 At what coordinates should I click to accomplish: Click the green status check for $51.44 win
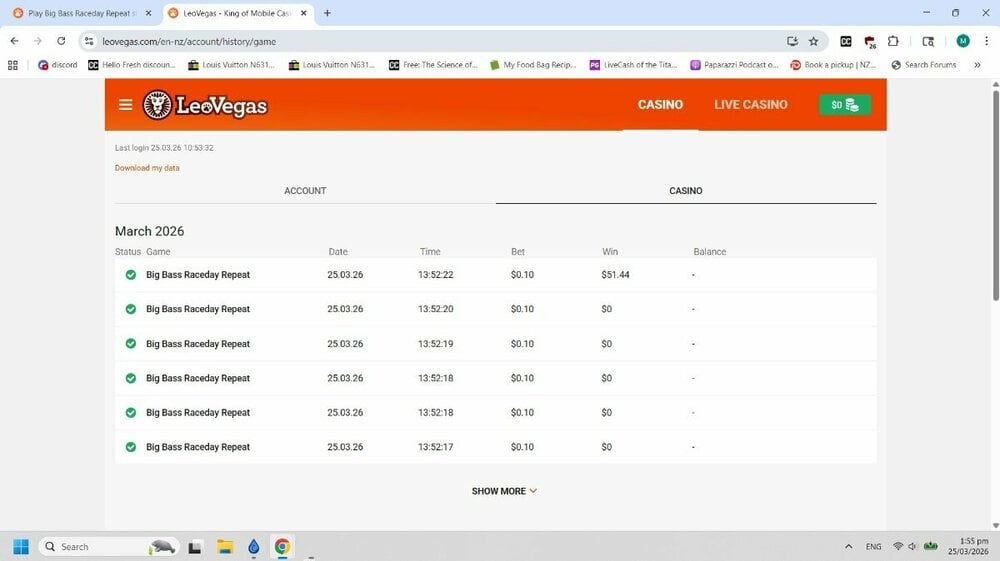131,275
